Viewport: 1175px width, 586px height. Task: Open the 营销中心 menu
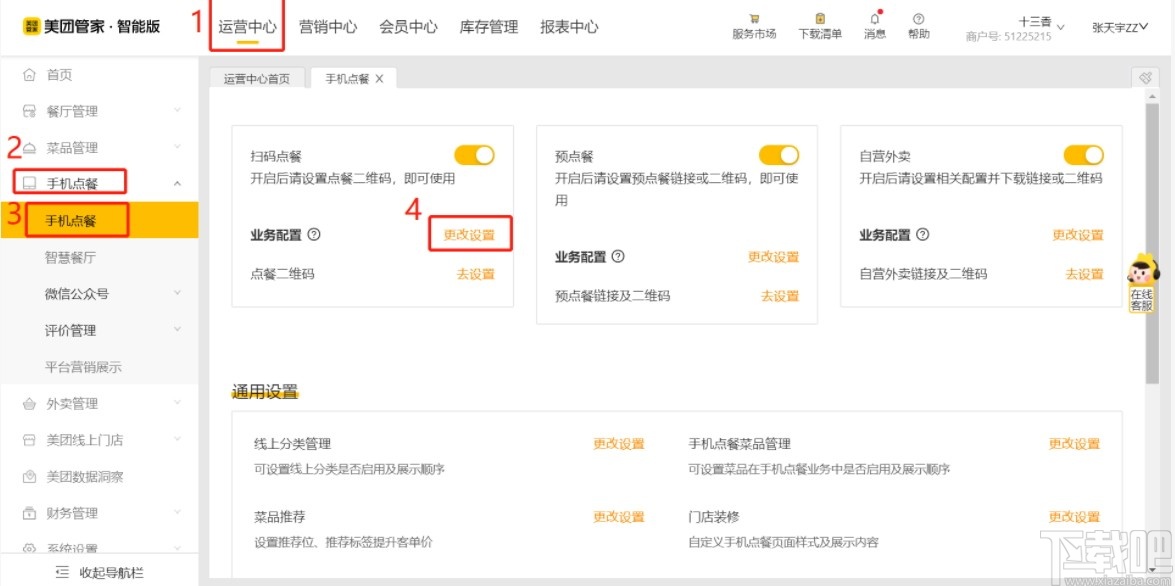tap(328, 27)
